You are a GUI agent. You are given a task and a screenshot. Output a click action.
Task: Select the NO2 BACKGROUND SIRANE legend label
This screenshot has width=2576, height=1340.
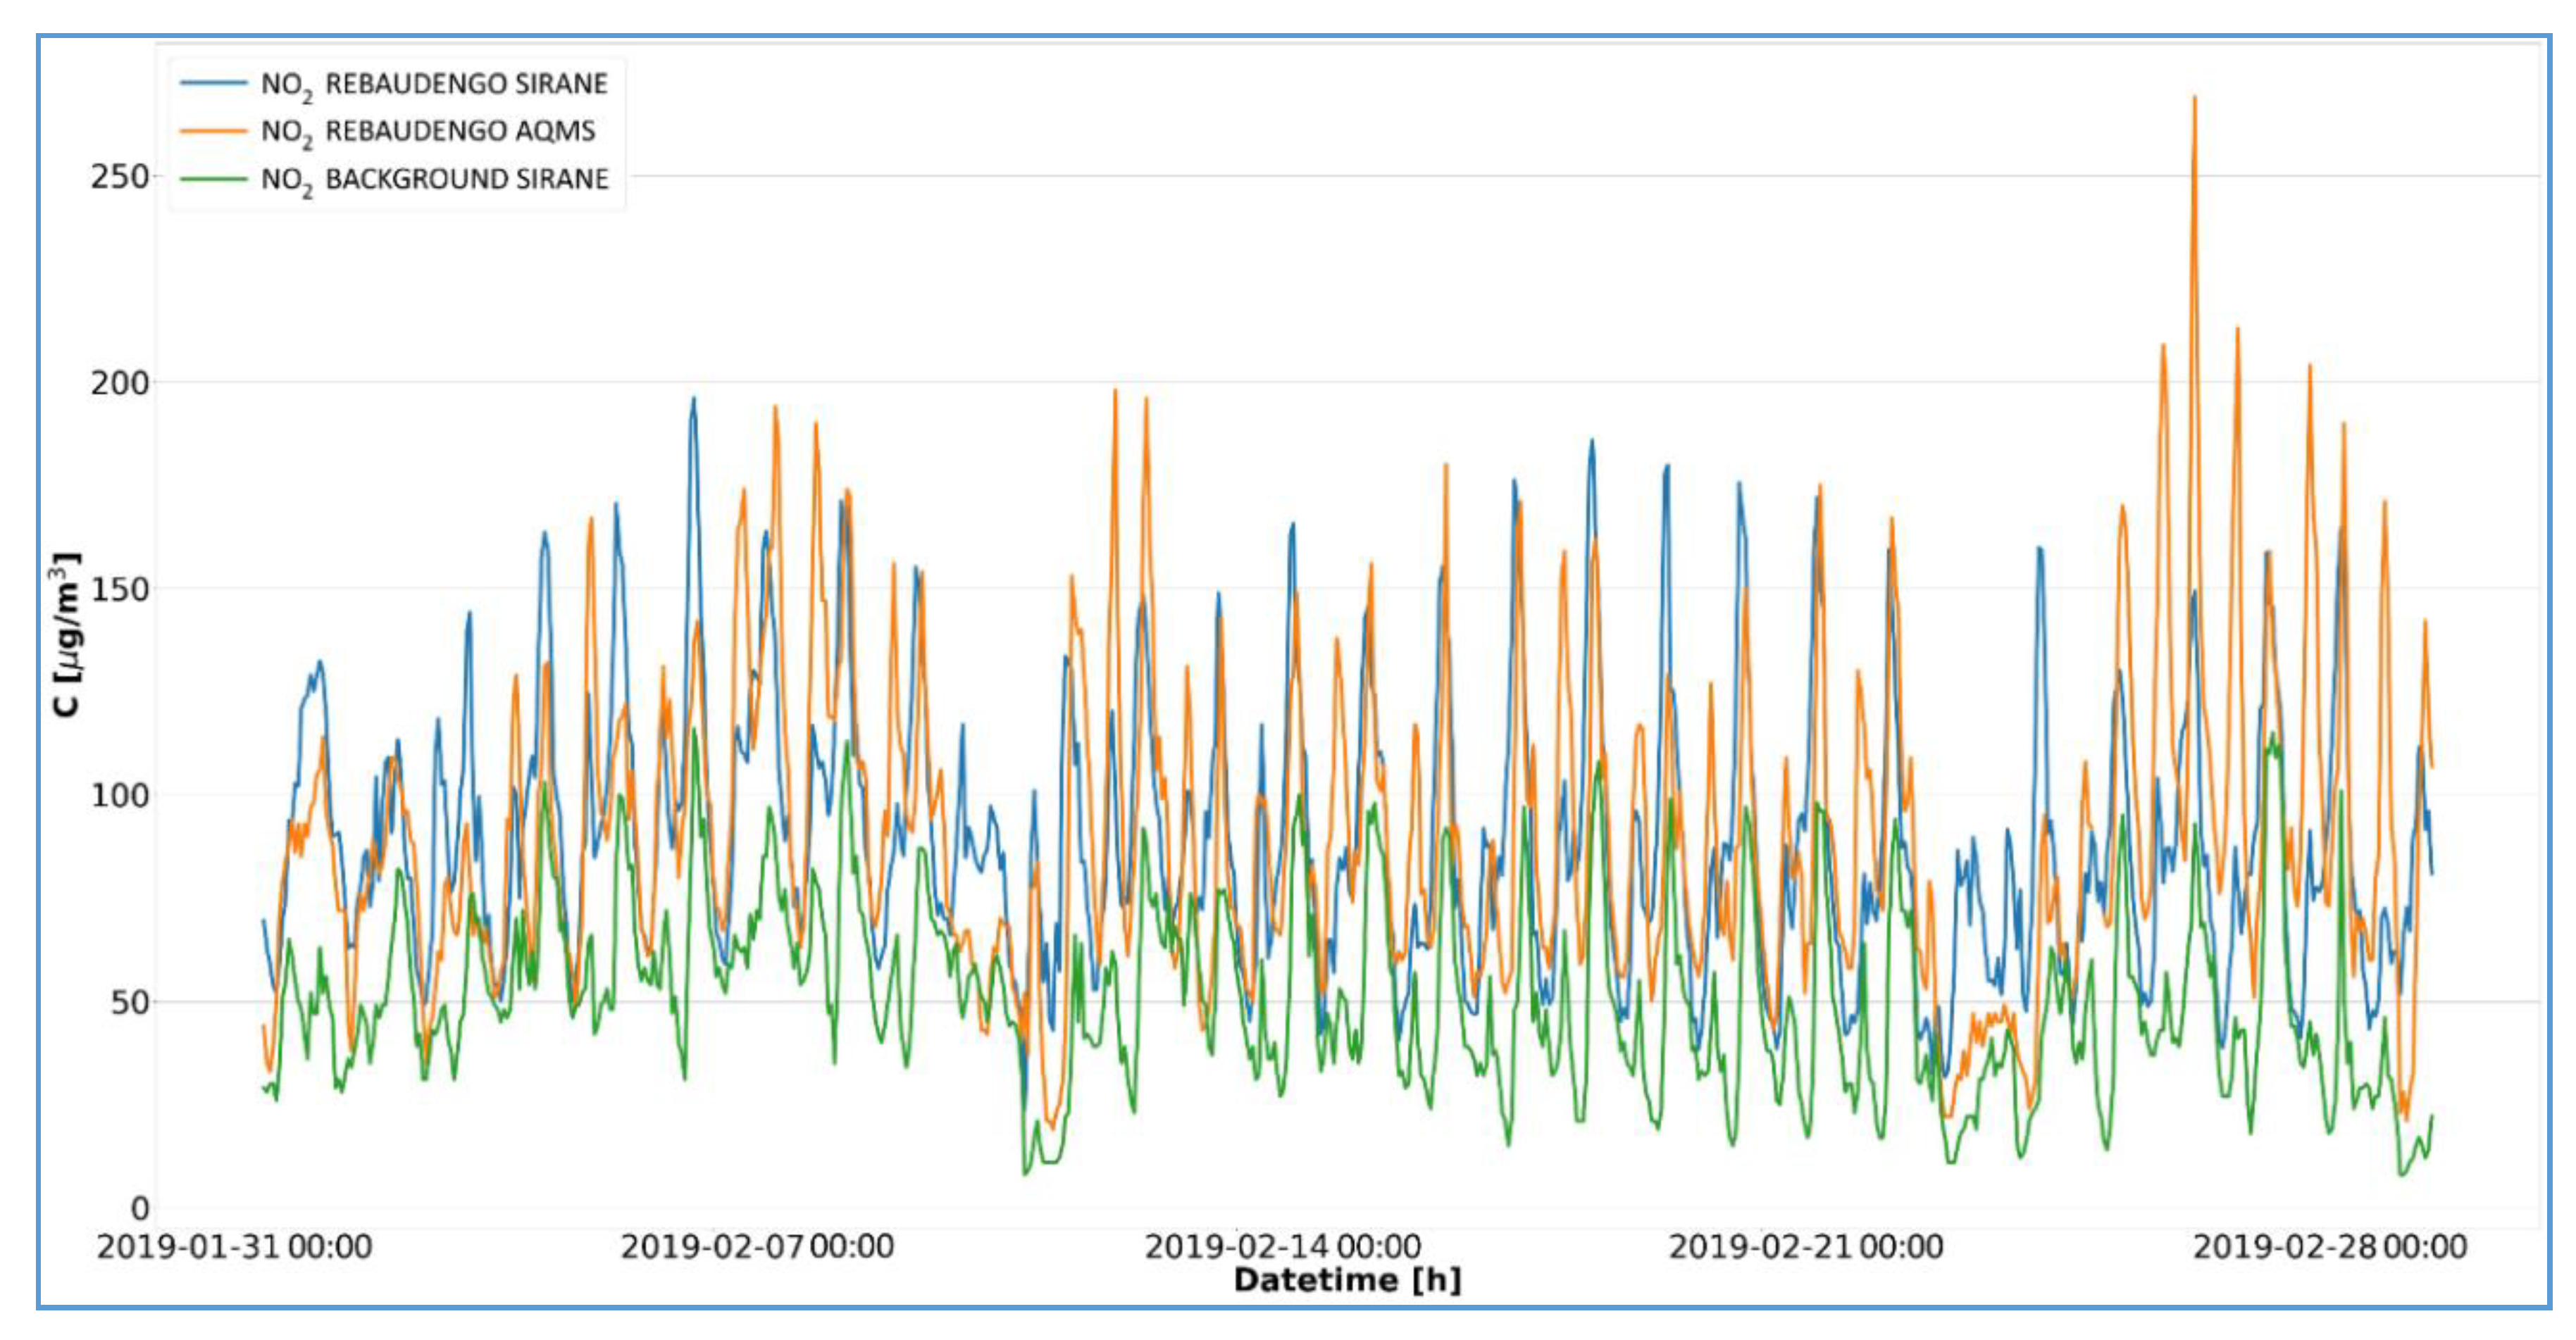(x=434, y=180)
